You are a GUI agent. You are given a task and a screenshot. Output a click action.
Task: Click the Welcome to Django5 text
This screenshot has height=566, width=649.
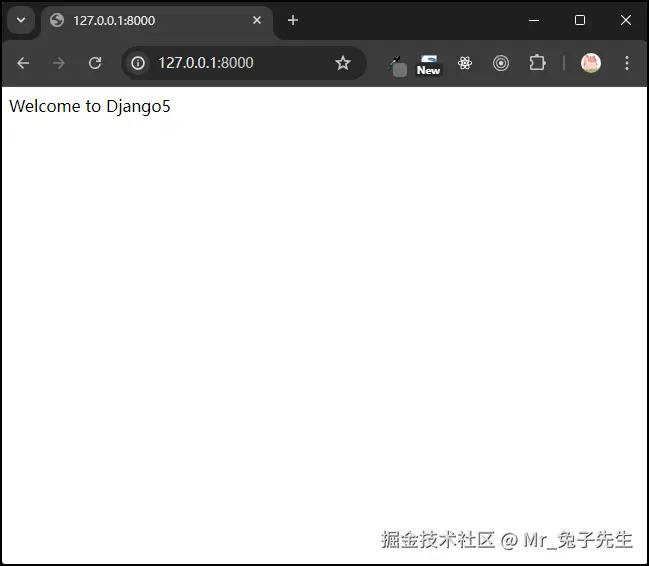(90, 107)
